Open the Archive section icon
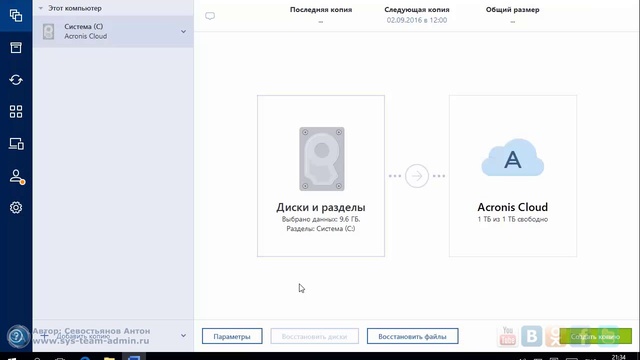This screenshot has height=360, width=640. click(x=16, y=47)
